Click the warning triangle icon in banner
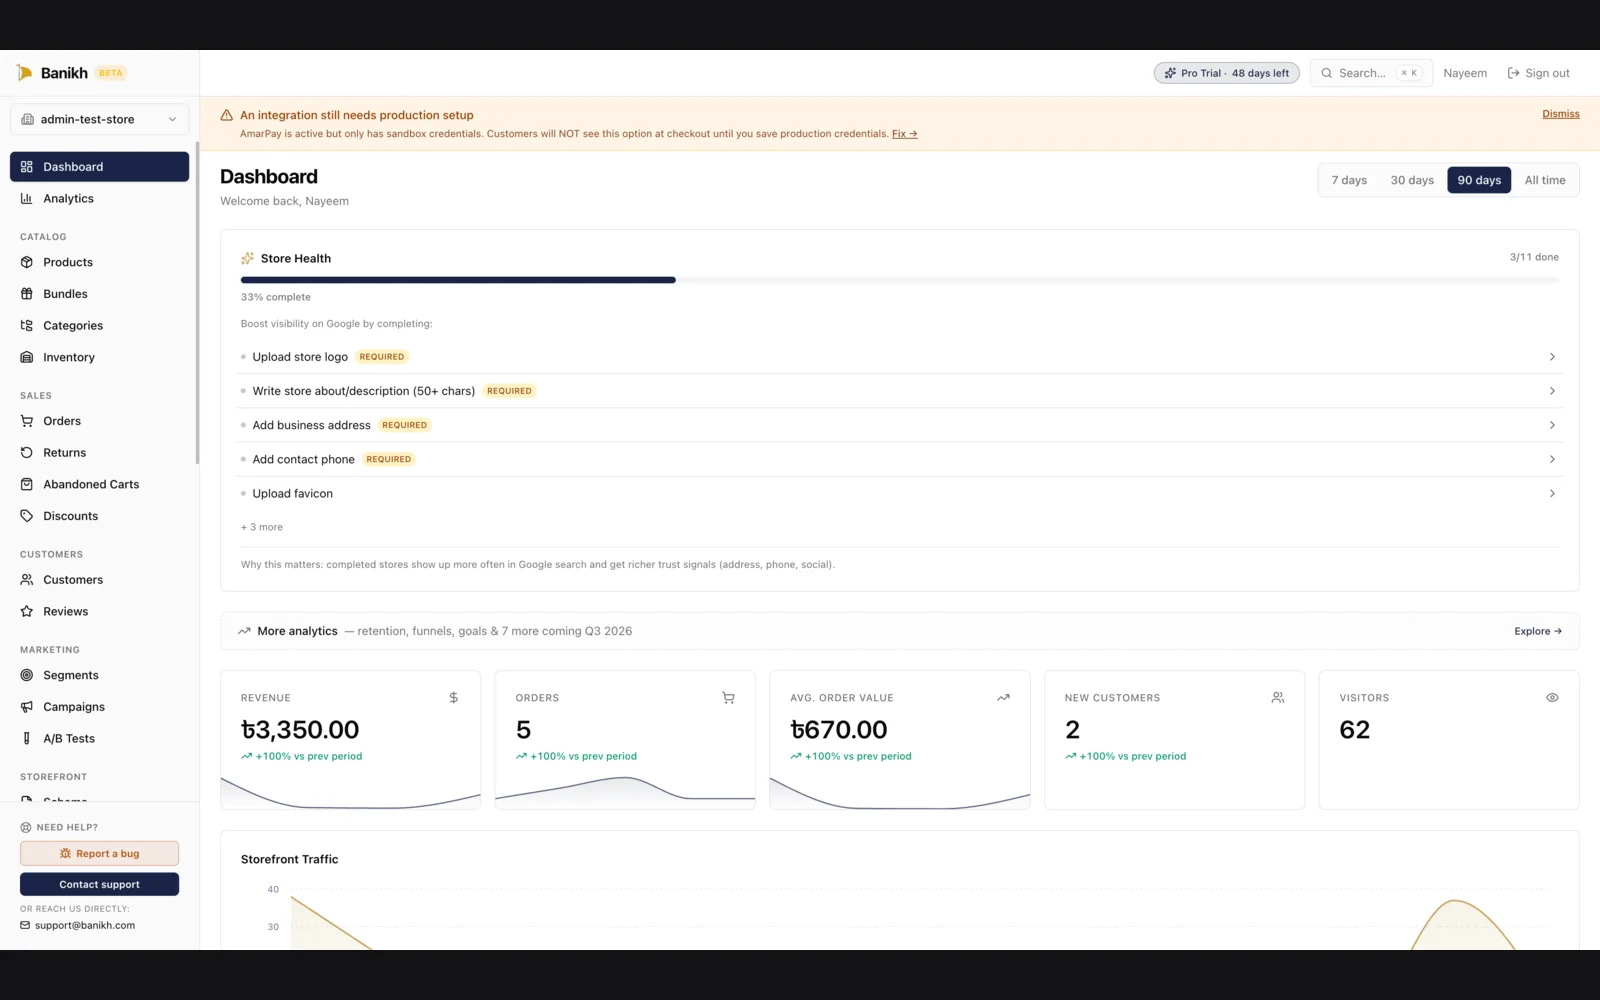The image size is (1600, 1000). [x=227, y=115]
